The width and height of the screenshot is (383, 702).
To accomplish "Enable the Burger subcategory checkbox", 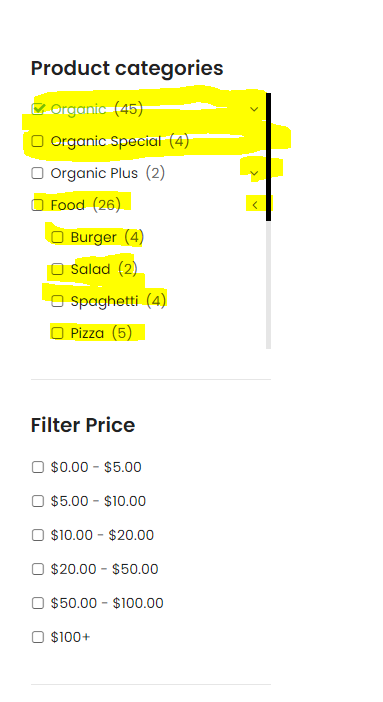I will point(57,237).
